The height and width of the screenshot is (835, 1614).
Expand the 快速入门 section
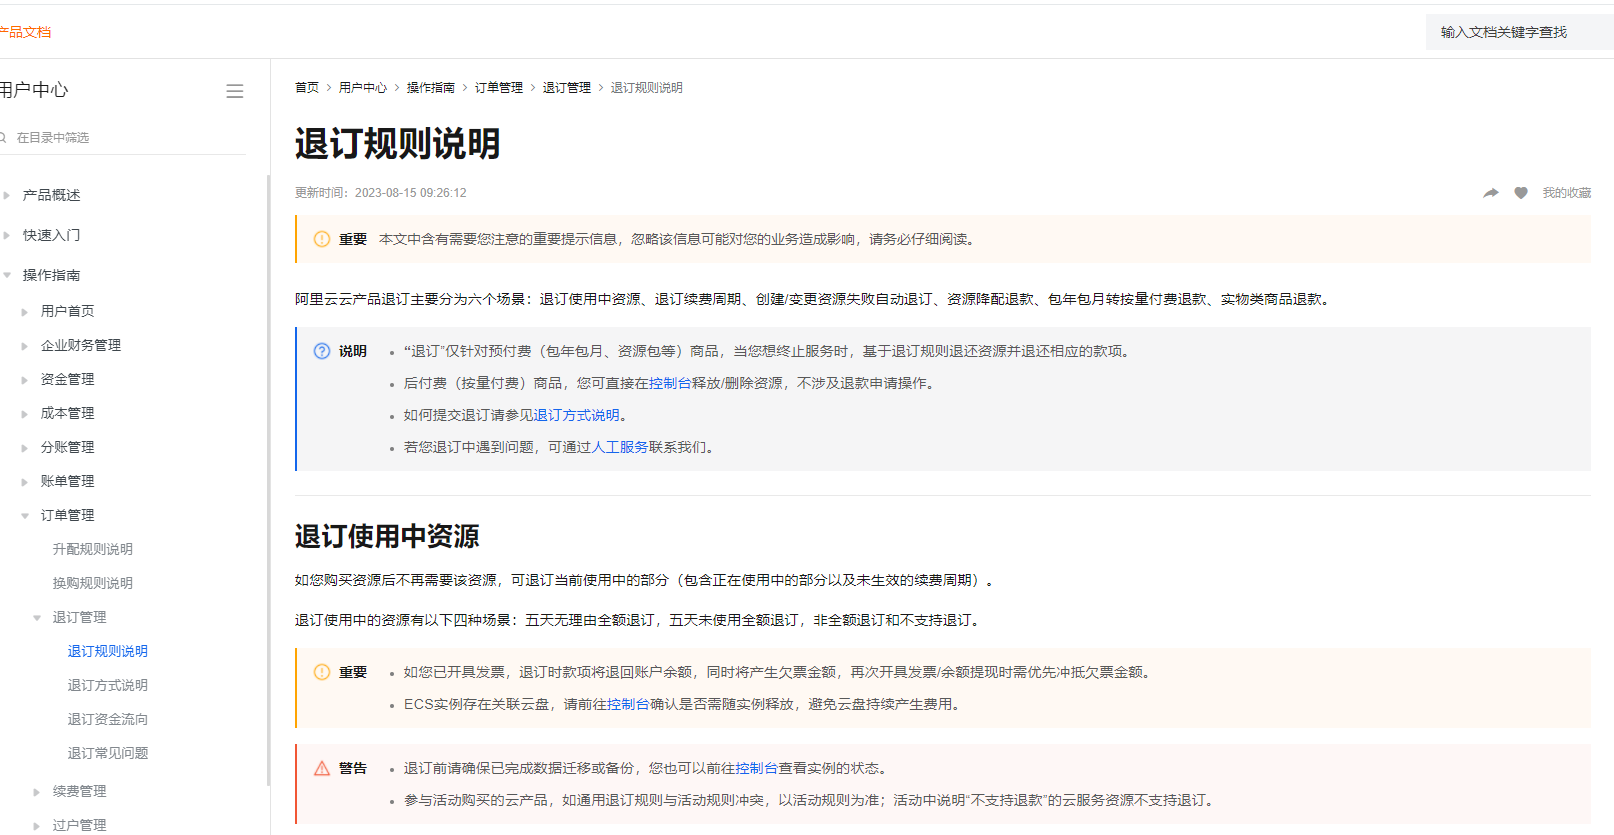coord(7,235)
